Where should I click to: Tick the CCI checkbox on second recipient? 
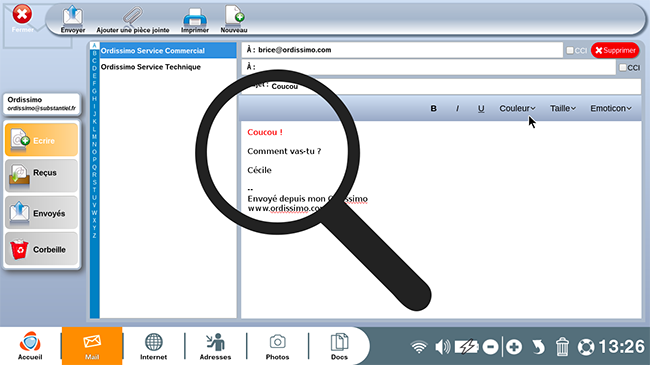(623, 67)
